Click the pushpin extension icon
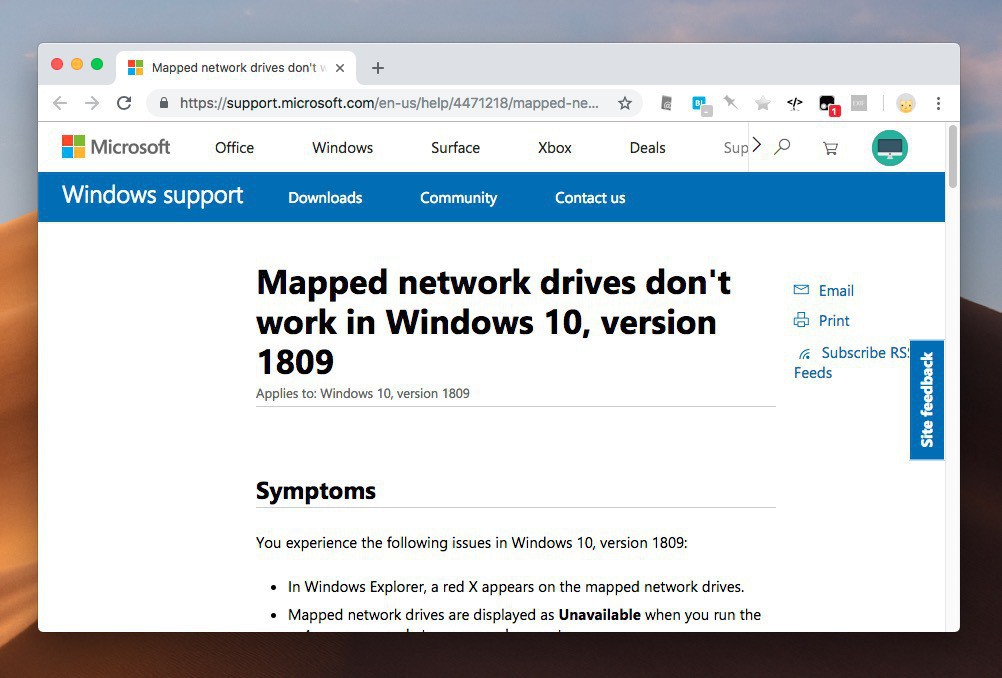The width and height of the screenshot is (1002, 678). click(731, 103)
